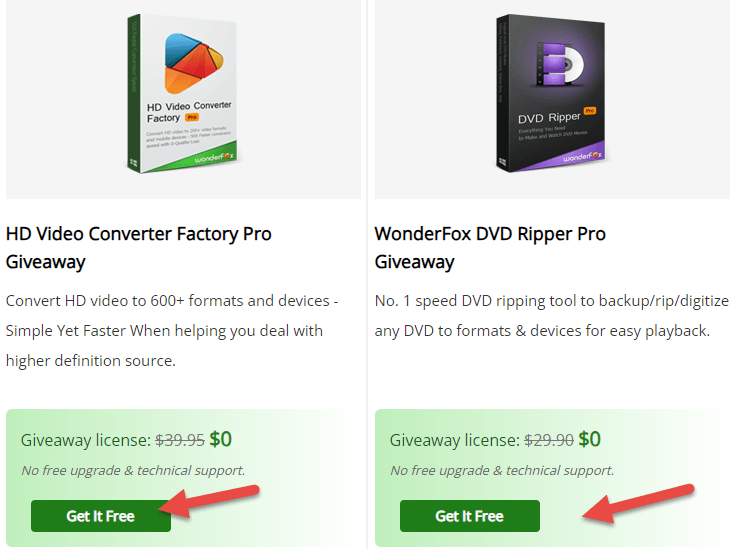Click the red arrow beside right Get It Free button
736x549 pixels.
coord(638,503)
